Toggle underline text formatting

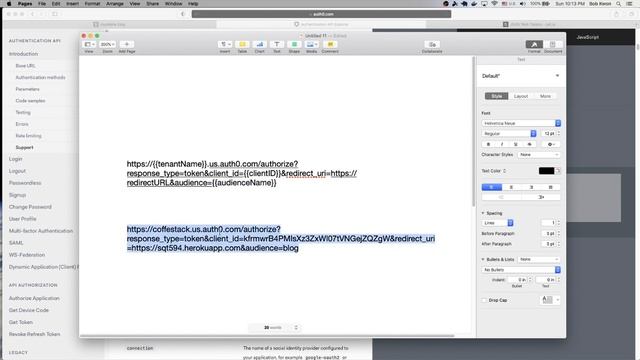pos(516,144)
